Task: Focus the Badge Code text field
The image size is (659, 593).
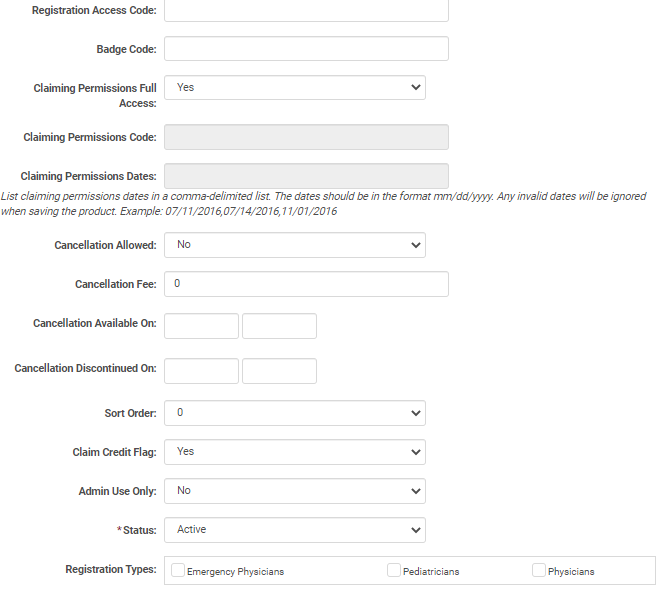Action: [x=306, y=49]
